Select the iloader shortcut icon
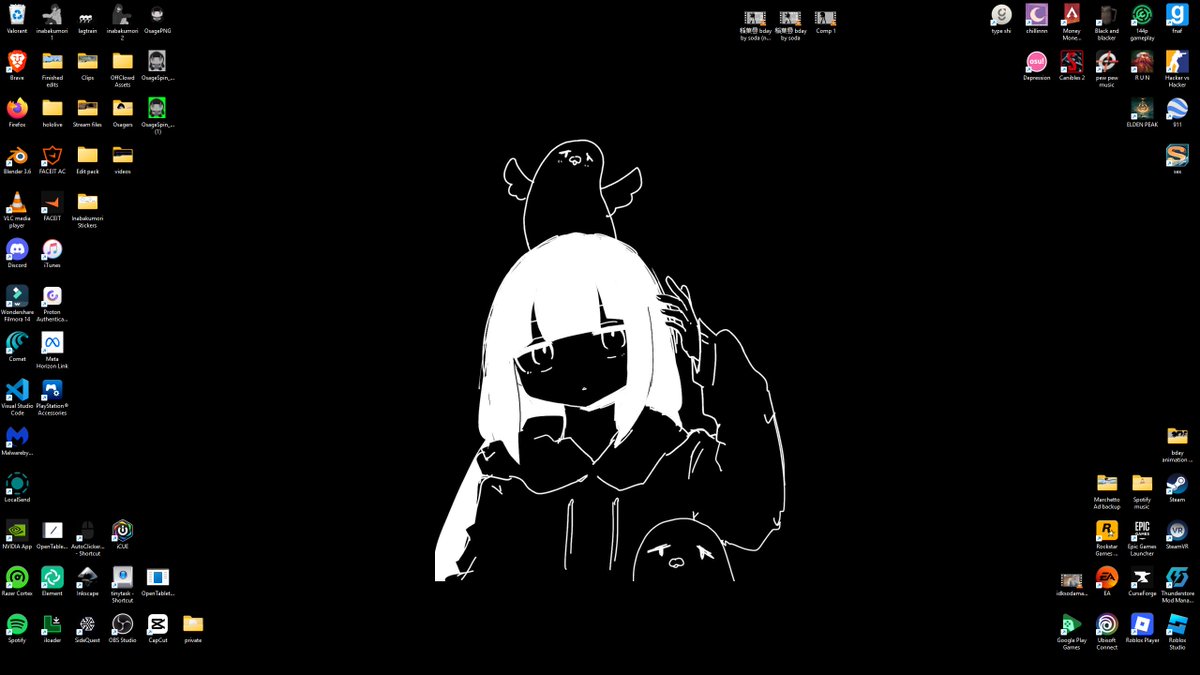This screenshot has height=675, width=1200. coord(52,624)
